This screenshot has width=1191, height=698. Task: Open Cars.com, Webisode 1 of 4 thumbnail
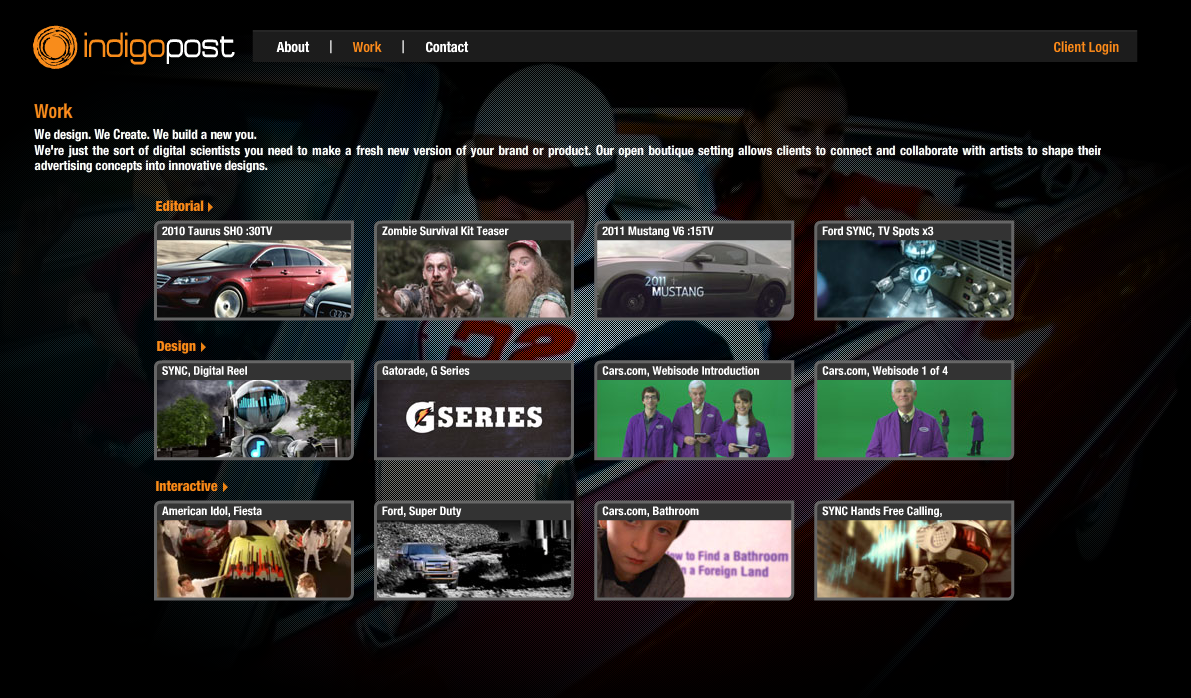click(x=914, y=410)
